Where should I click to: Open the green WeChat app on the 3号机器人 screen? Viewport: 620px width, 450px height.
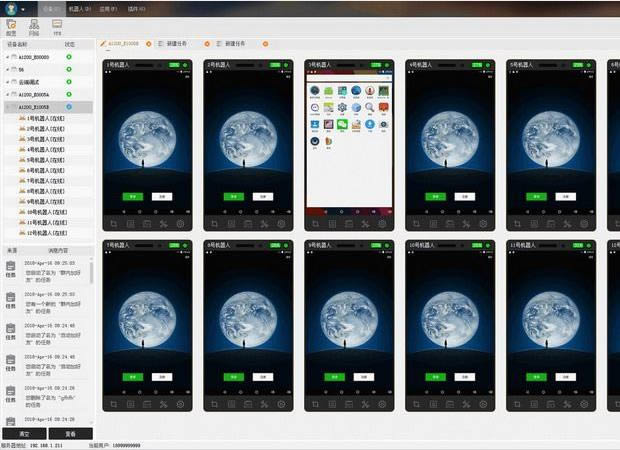[342, 125]
